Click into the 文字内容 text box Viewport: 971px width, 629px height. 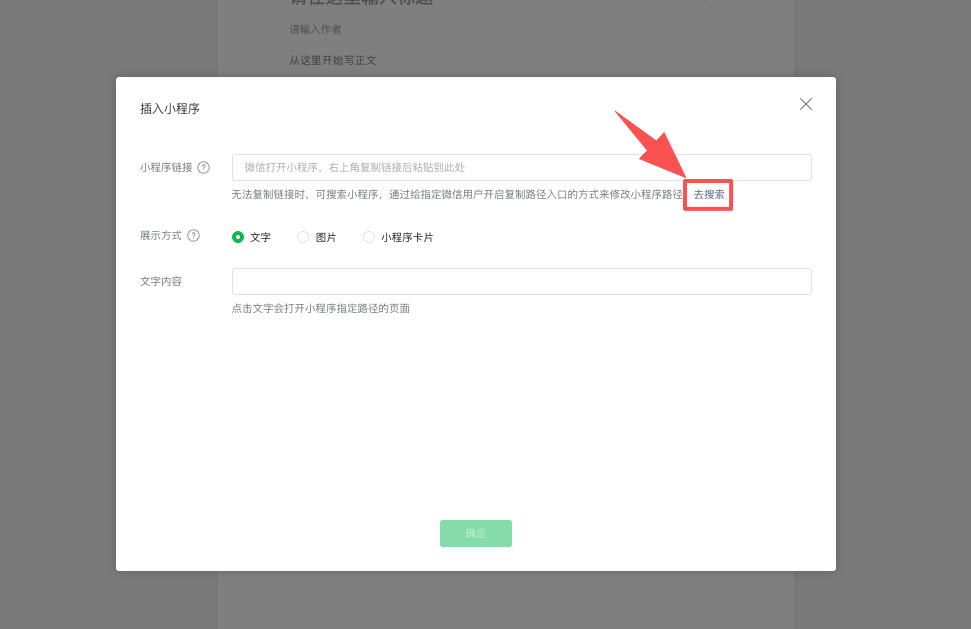pyautogui.click(x=521, y=281)
